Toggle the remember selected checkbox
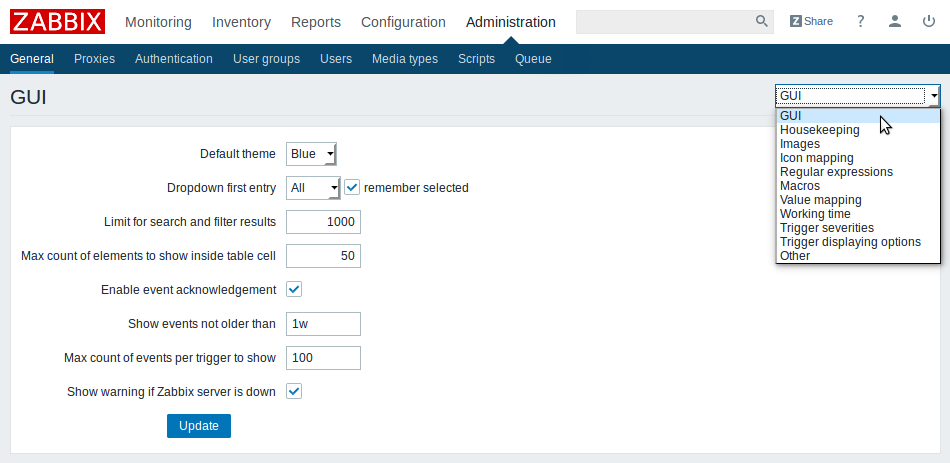This screenshot has width=950, height=463. (x=352, y=188)
